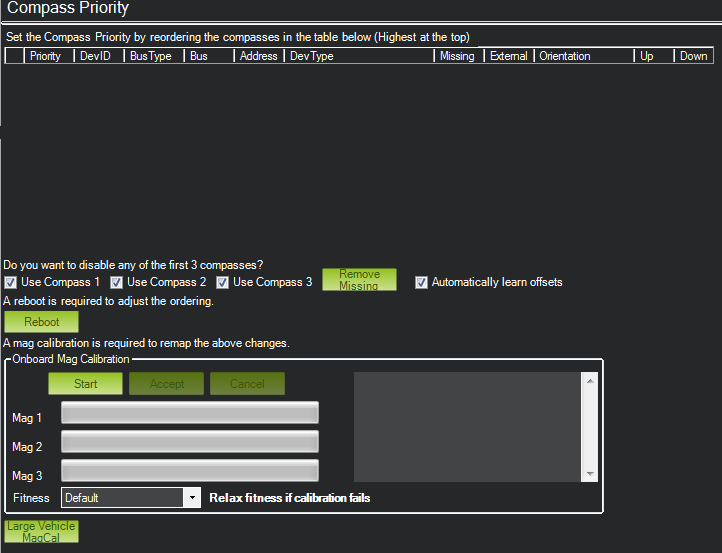Click the External column header
This screenshot has width=722, height=553.
point(509,56)
